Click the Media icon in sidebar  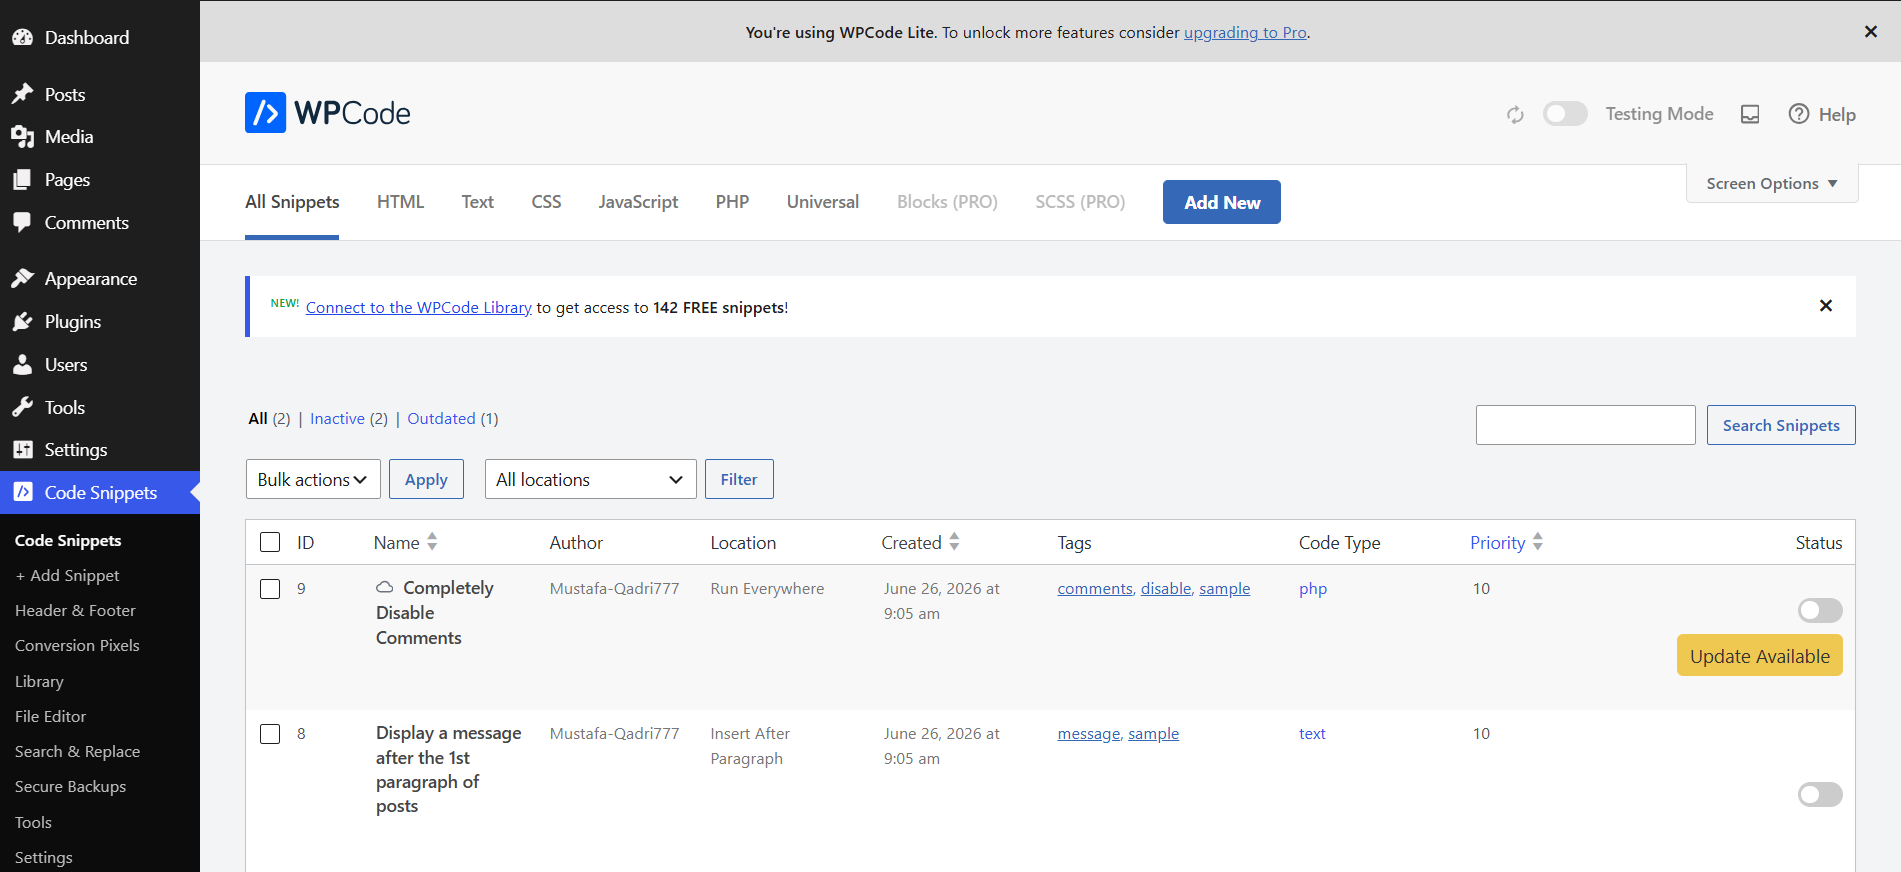[x=23, y=137]
